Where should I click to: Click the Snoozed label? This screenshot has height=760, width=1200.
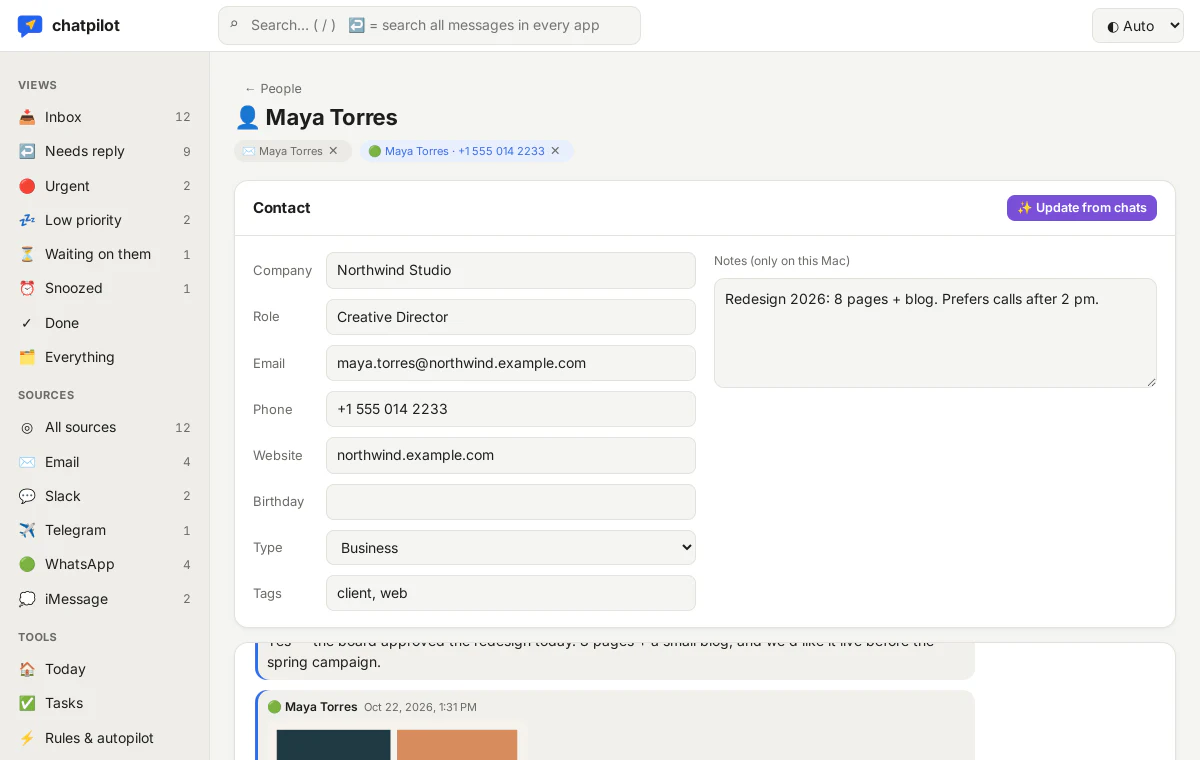74,288
